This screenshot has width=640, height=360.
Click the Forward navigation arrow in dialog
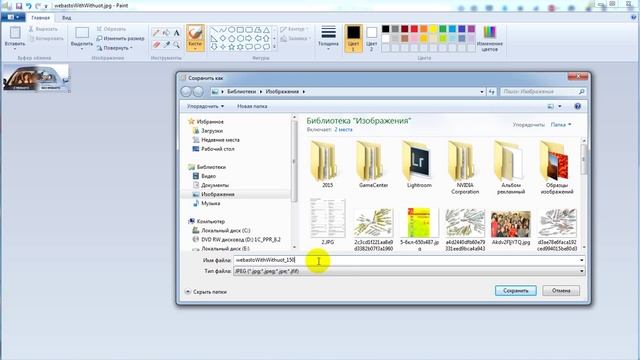[x=198, y=91]
